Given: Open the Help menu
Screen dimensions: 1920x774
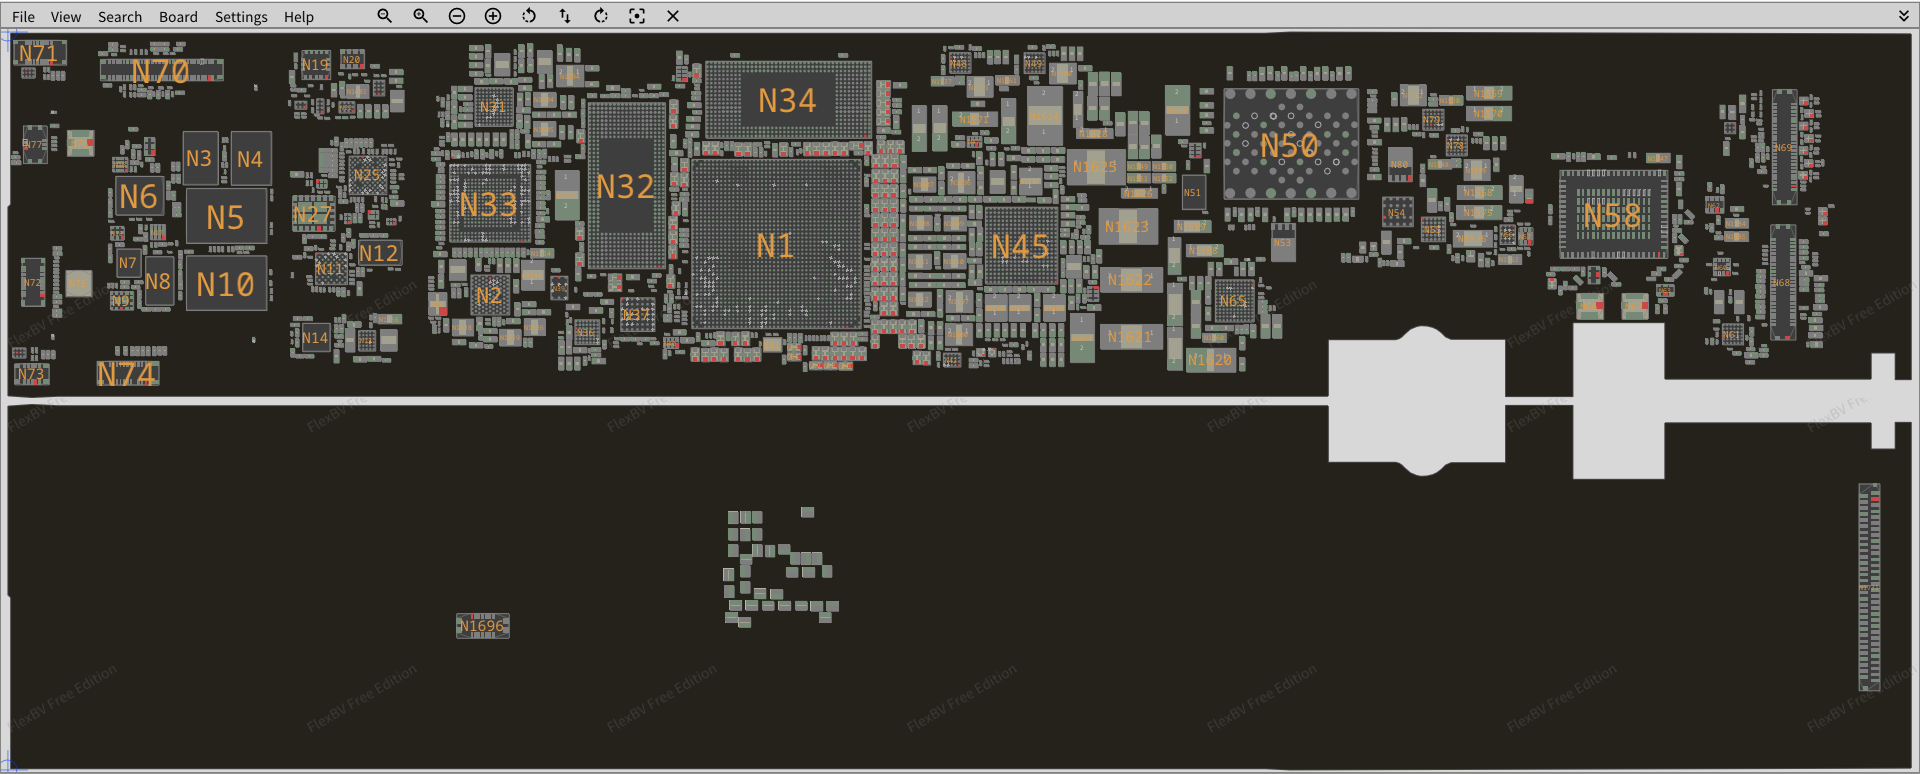Looking at the screenshot, I should coord(298,17).
